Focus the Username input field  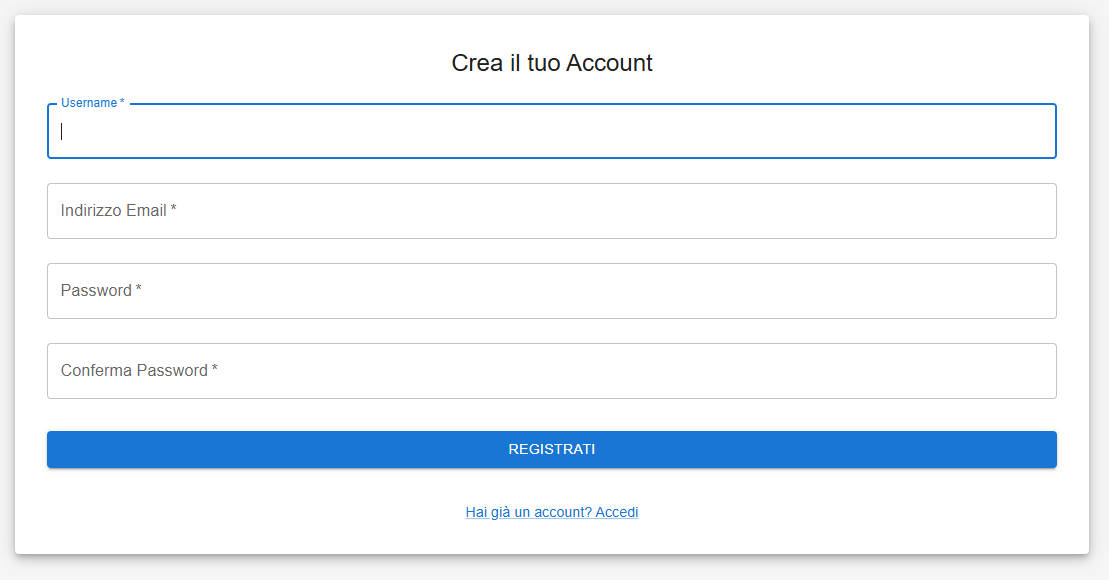[x=552, y=132]
